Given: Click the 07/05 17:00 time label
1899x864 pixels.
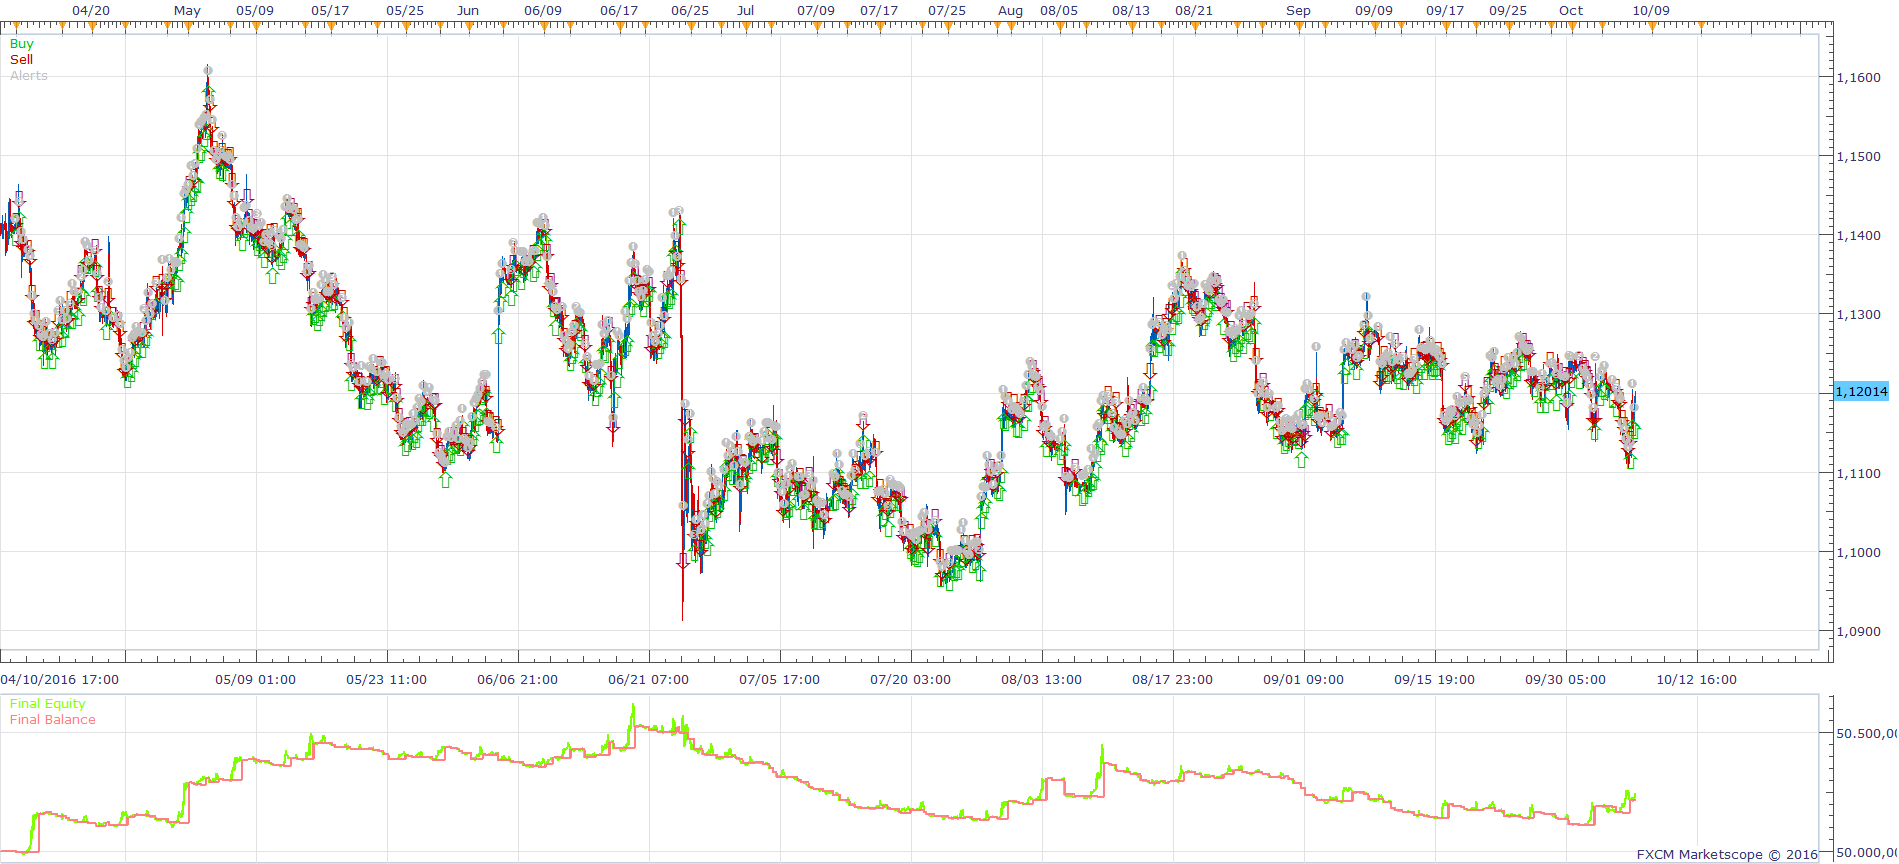Looking at the screenshot, I should [x=780, y=680].
